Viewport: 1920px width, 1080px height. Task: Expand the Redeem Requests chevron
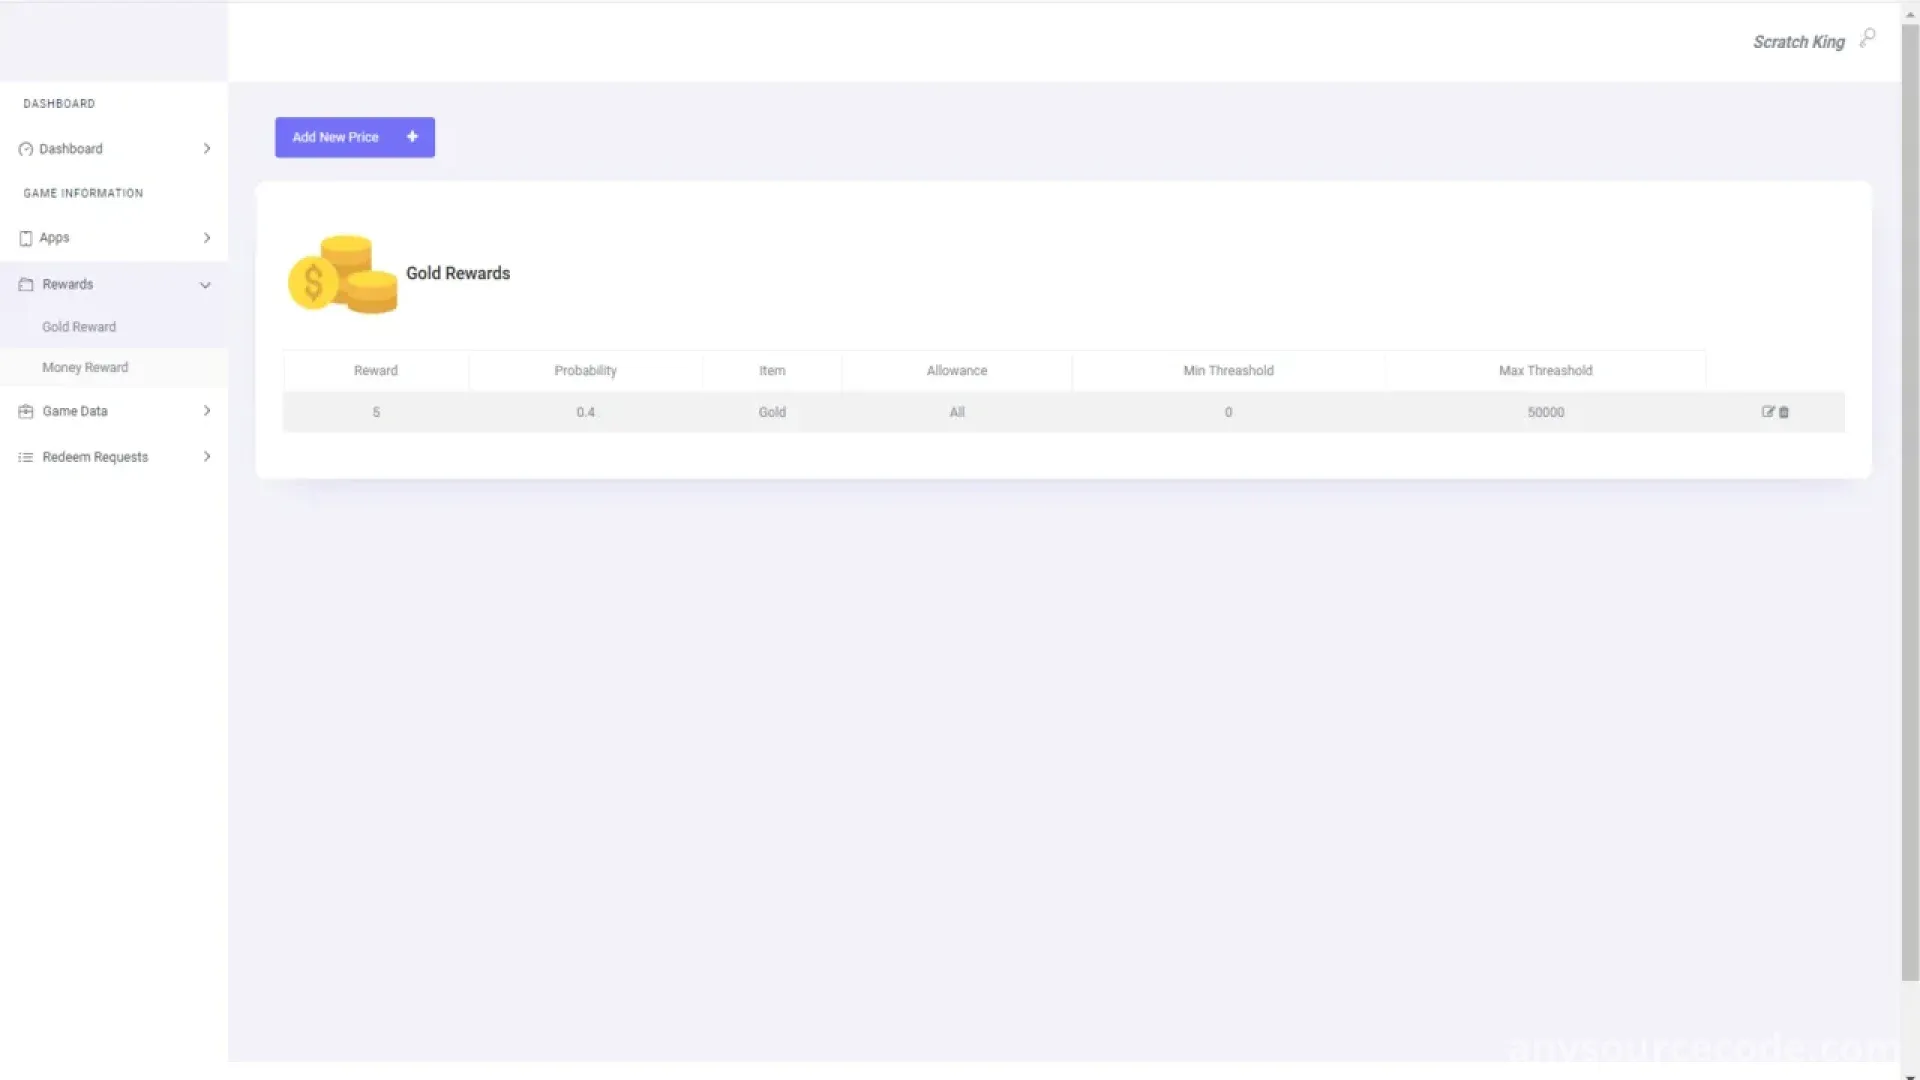207,457
